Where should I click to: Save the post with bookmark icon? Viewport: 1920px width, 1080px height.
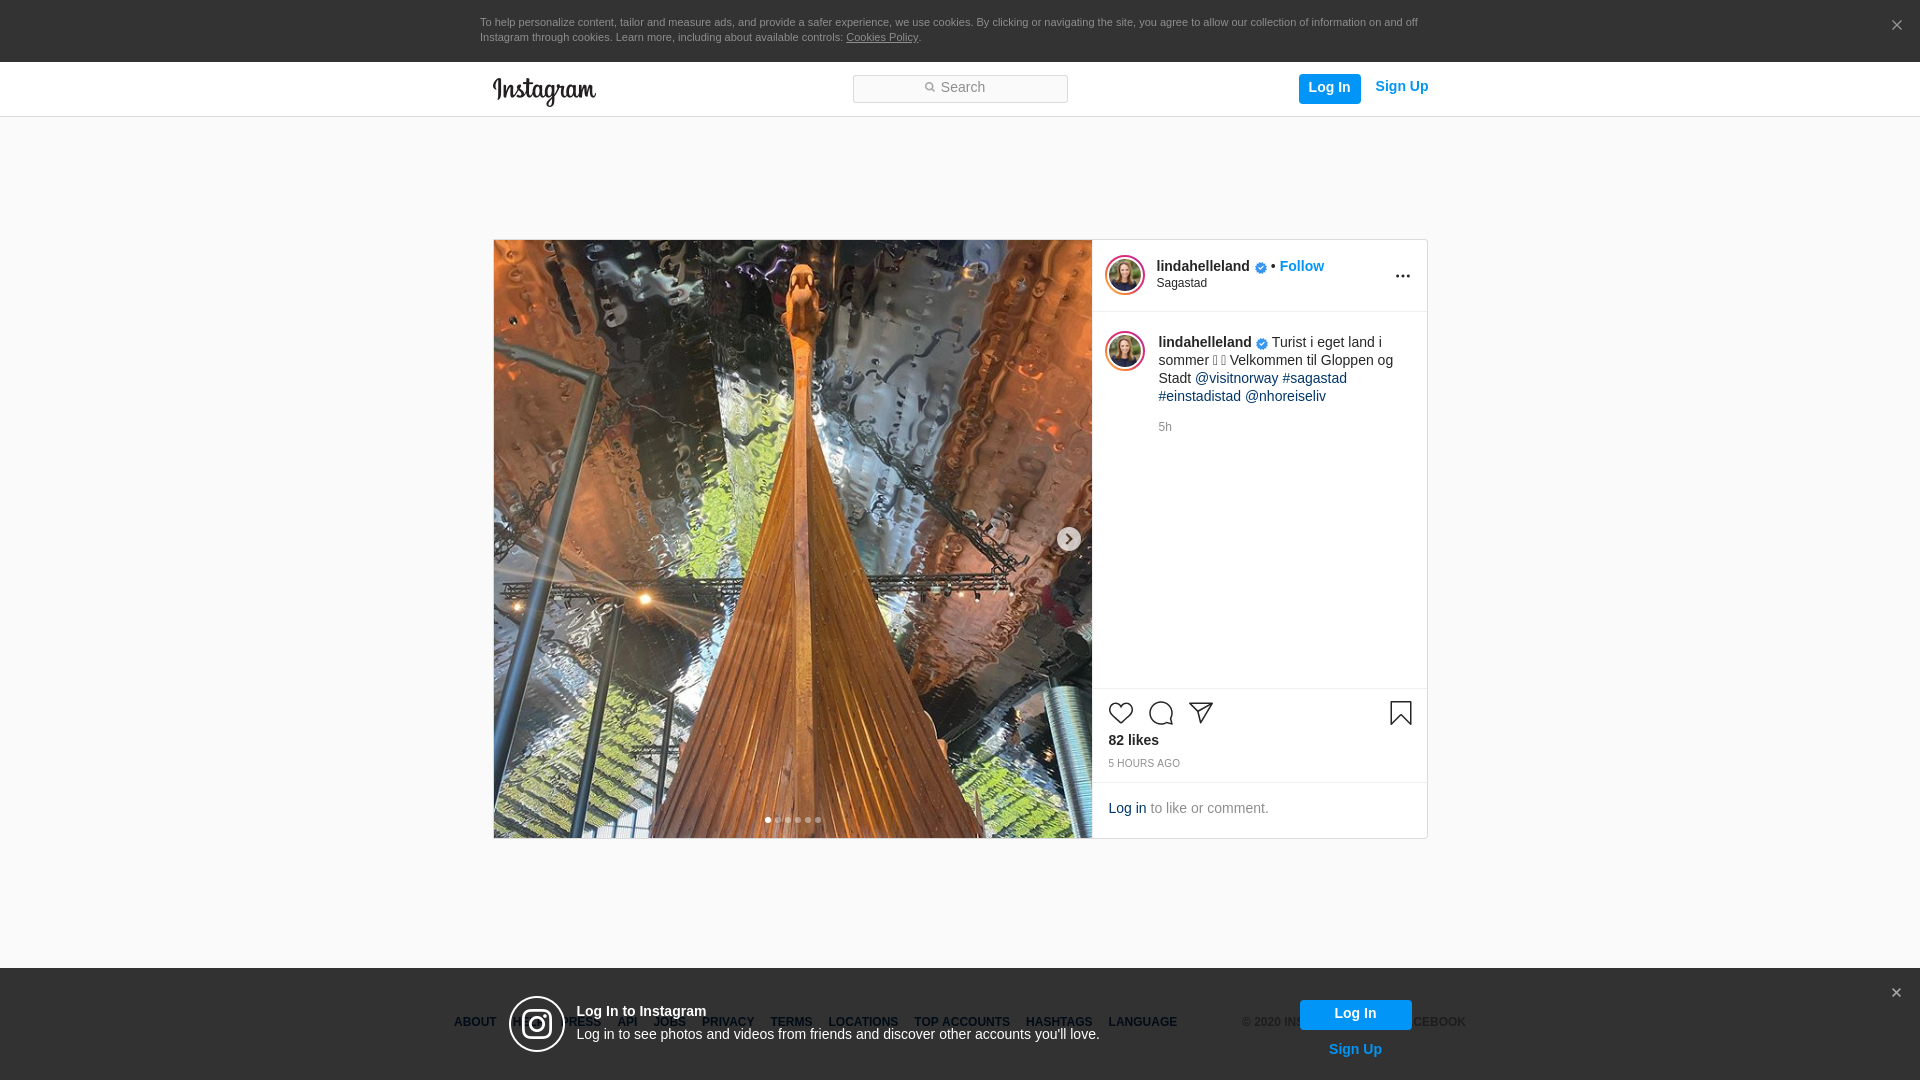tap(1400, 713)
